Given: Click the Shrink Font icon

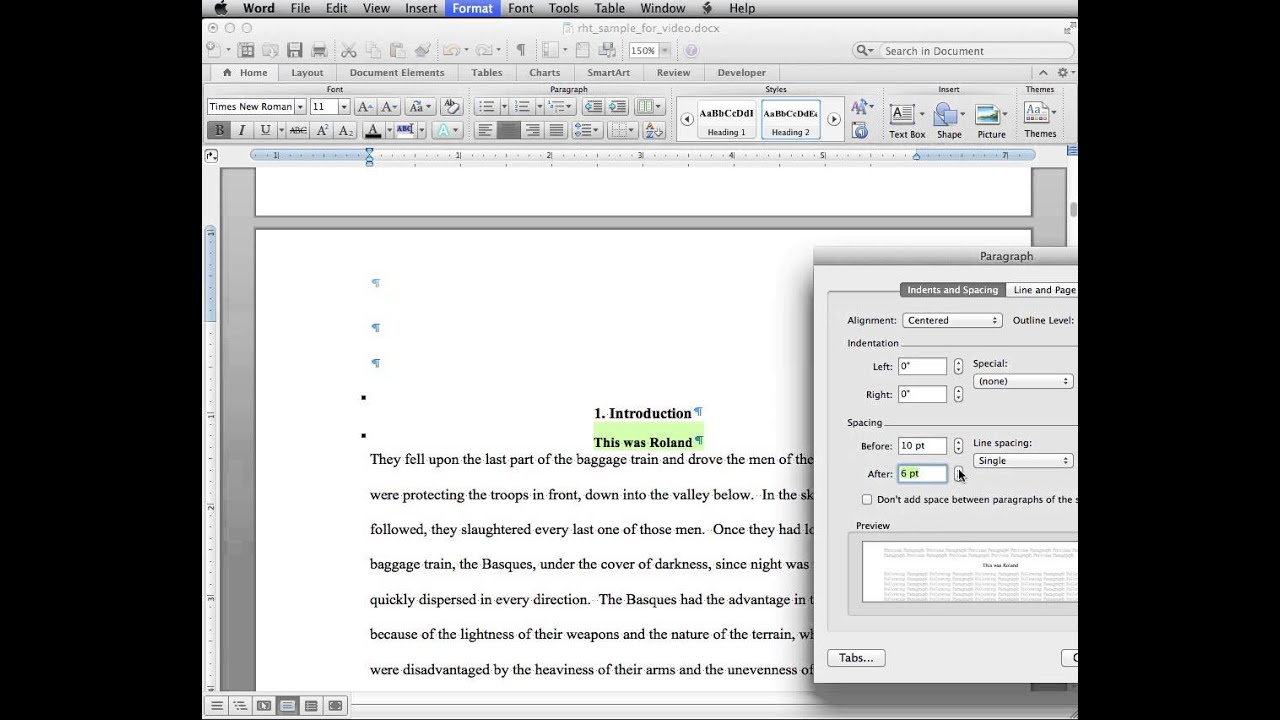Looking at the screenshot, I should 389,106.
